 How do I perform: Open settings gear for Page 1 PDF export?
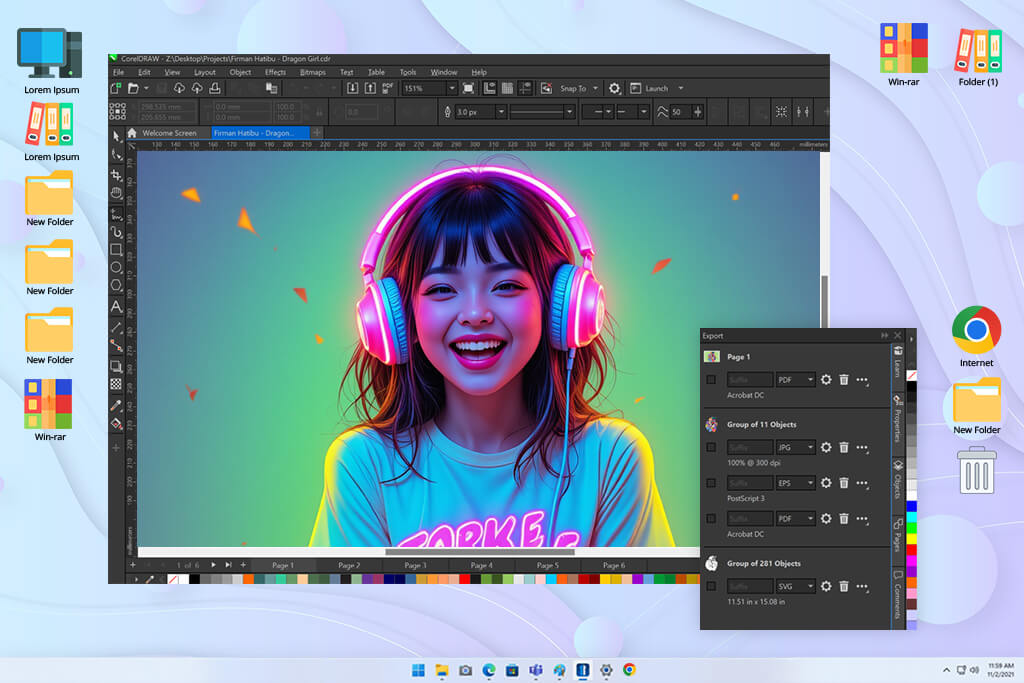[x=826, y=379]
